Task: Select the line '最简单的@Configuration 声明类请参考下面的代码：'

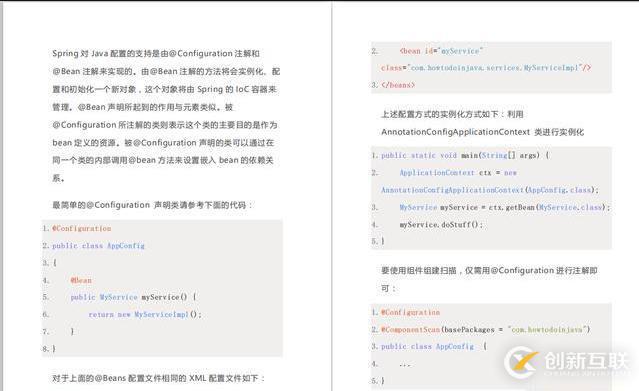Action: tap(152, 205)
